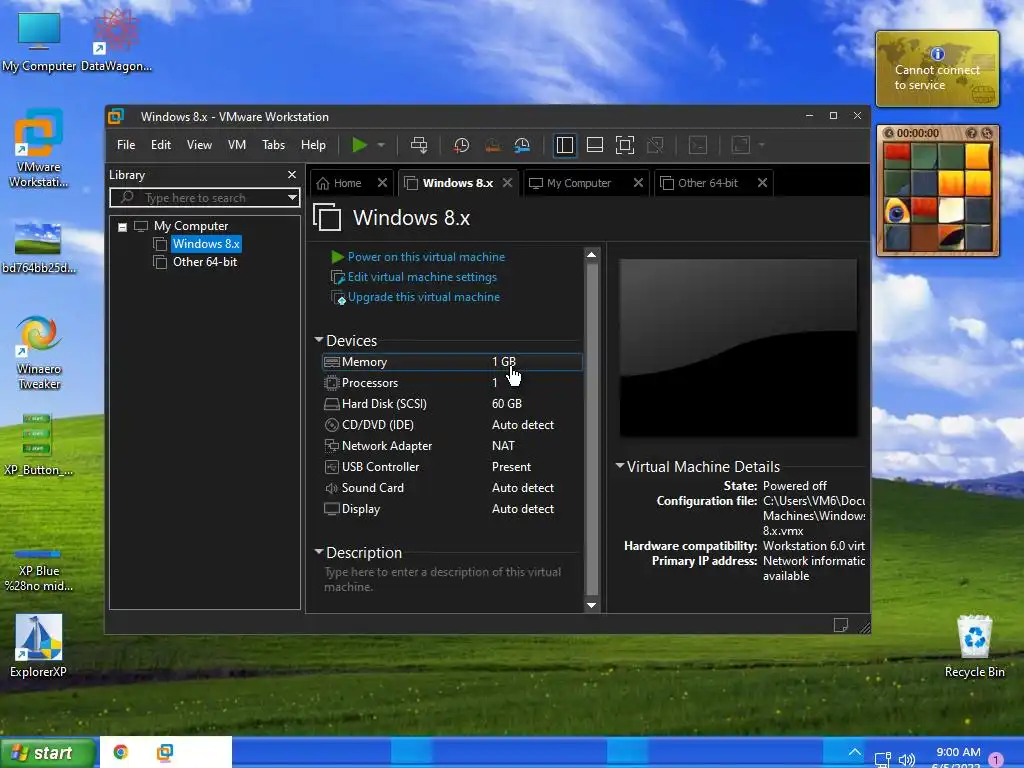The width and height of the screenshot is (1024, 768).
Task: Collapse the Virtual Machine Details section
Action: (x=620, y=466)
